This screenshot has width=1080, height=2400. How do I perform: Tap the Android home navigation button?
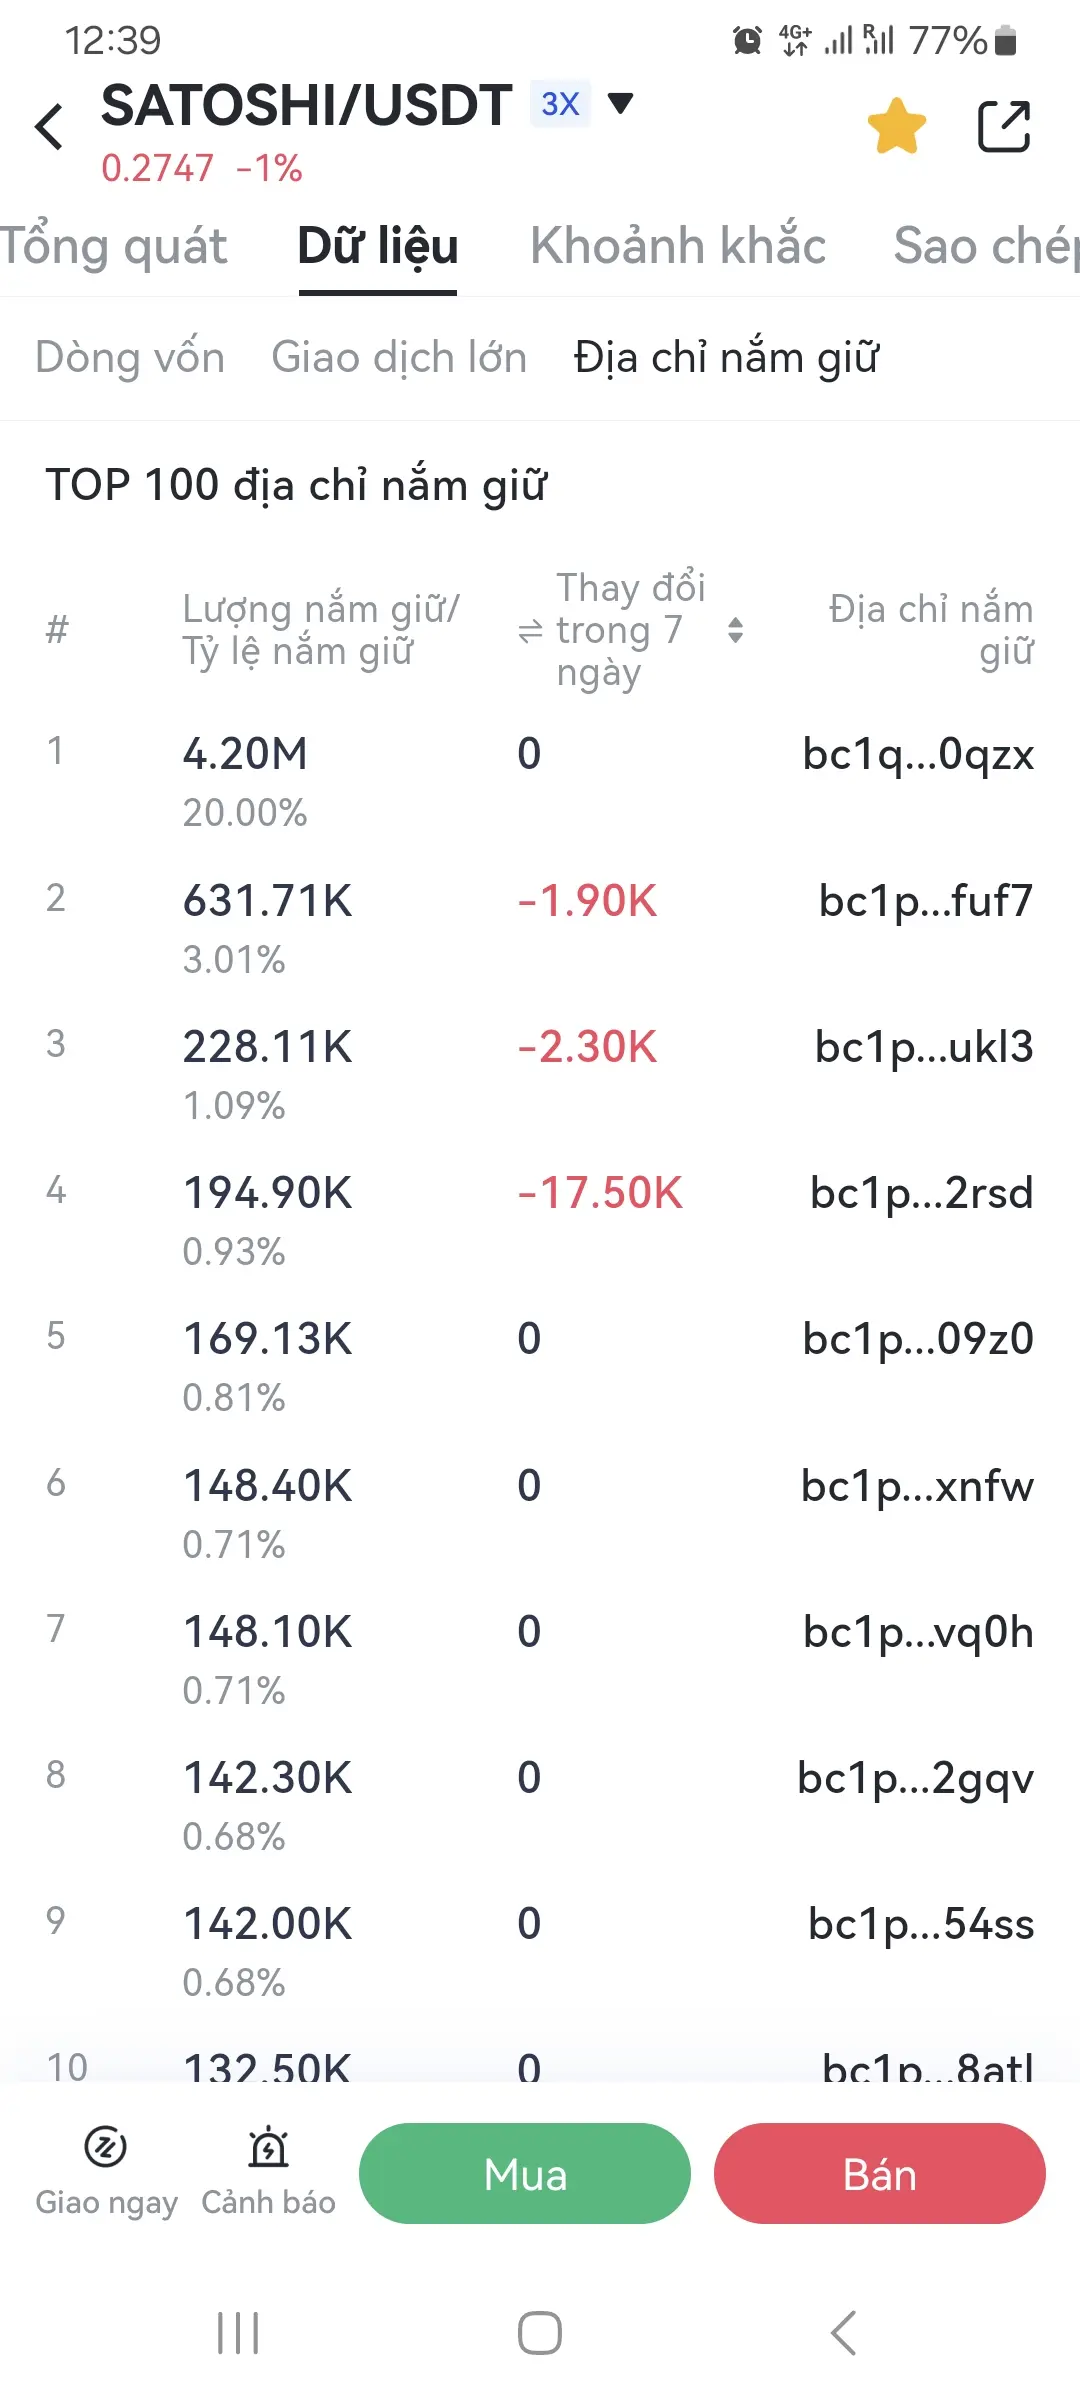point(540,2333)
